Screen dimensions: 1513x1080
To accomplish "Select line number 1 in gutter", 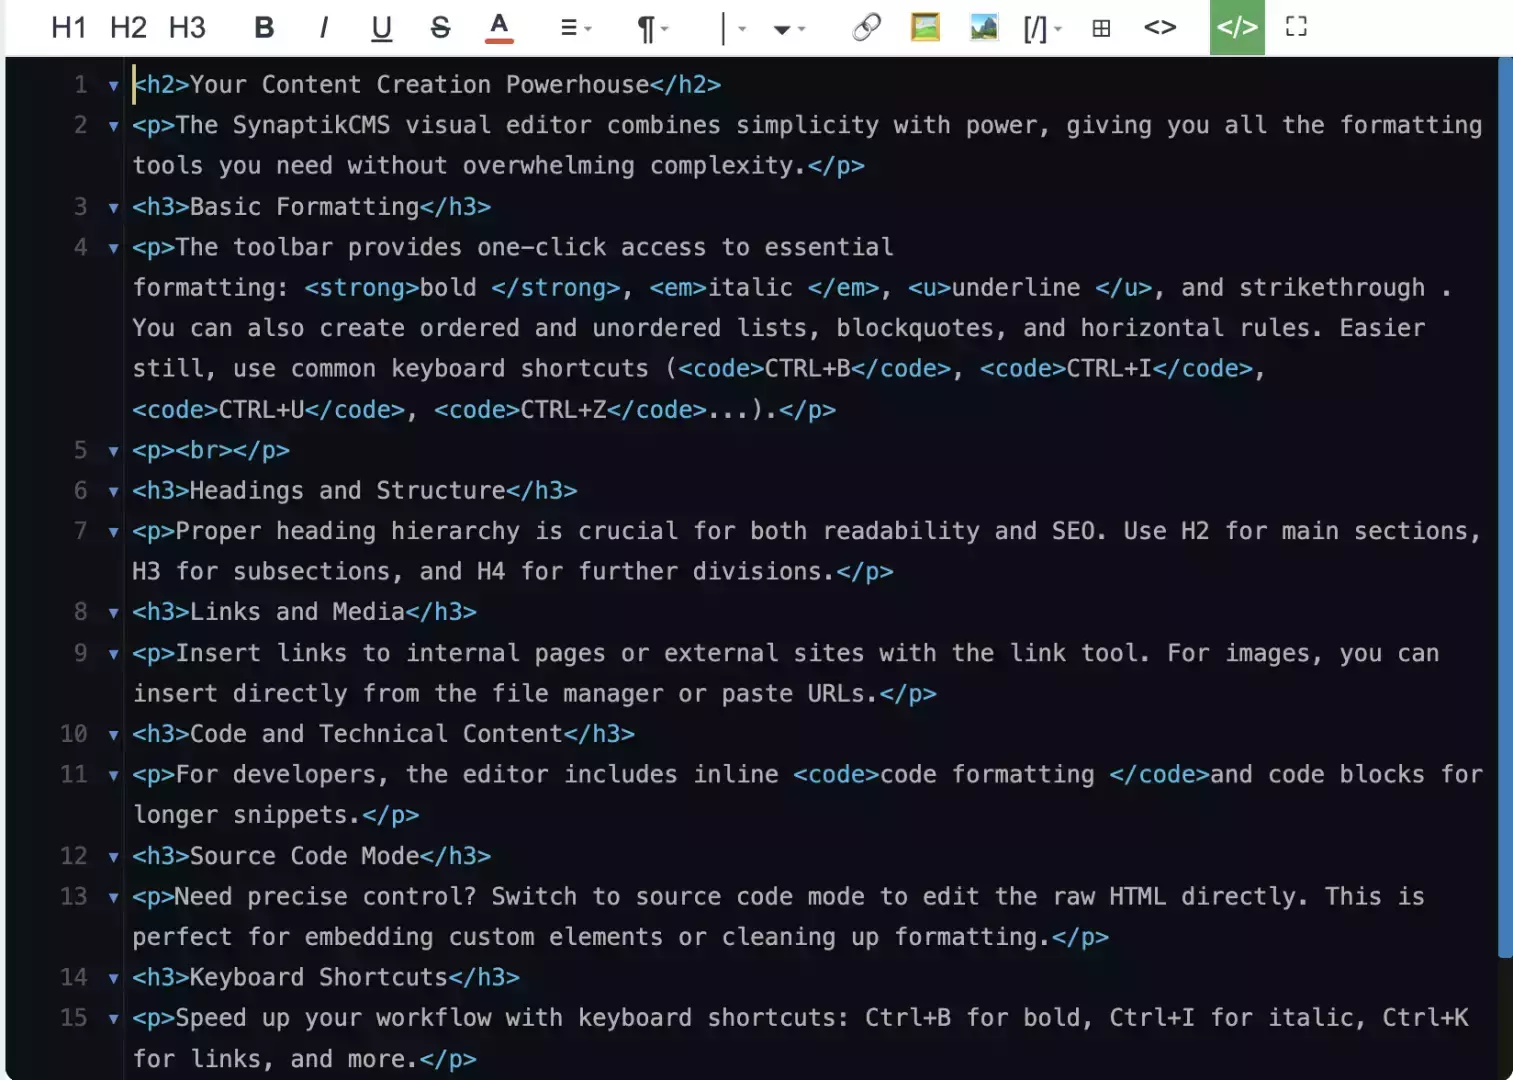I will coord(81,84).
